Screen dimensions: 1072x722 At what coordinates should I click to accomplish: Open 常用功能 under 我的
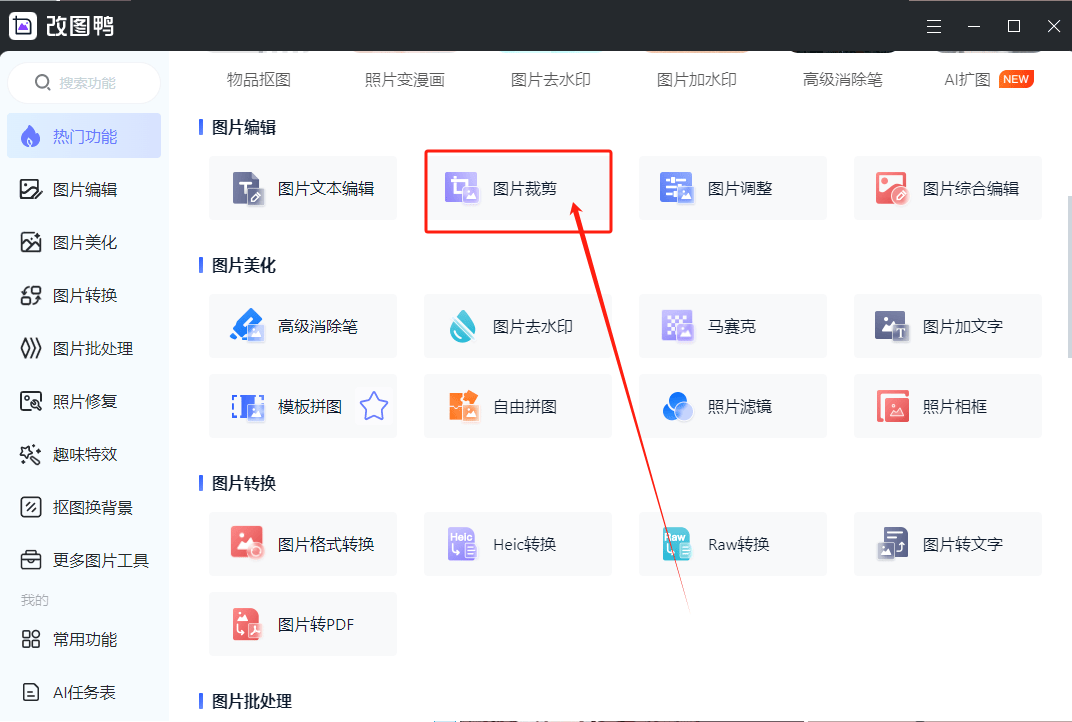(x=84, y=639)
